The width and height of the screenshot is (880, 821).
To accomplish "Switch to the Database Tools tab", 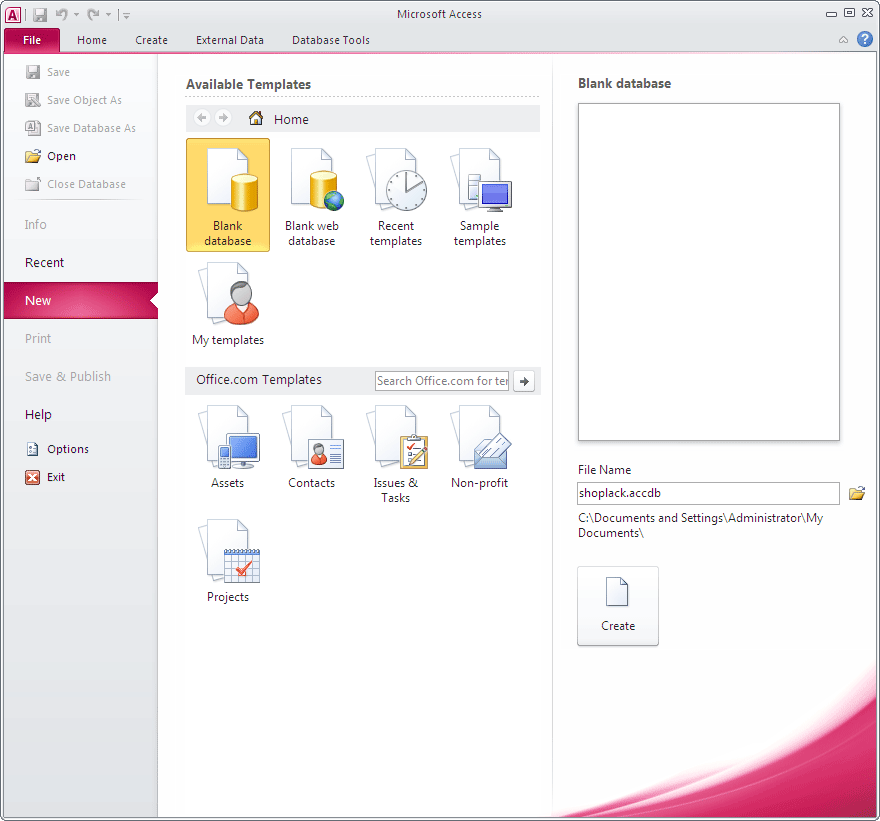I will pos(331,40).
